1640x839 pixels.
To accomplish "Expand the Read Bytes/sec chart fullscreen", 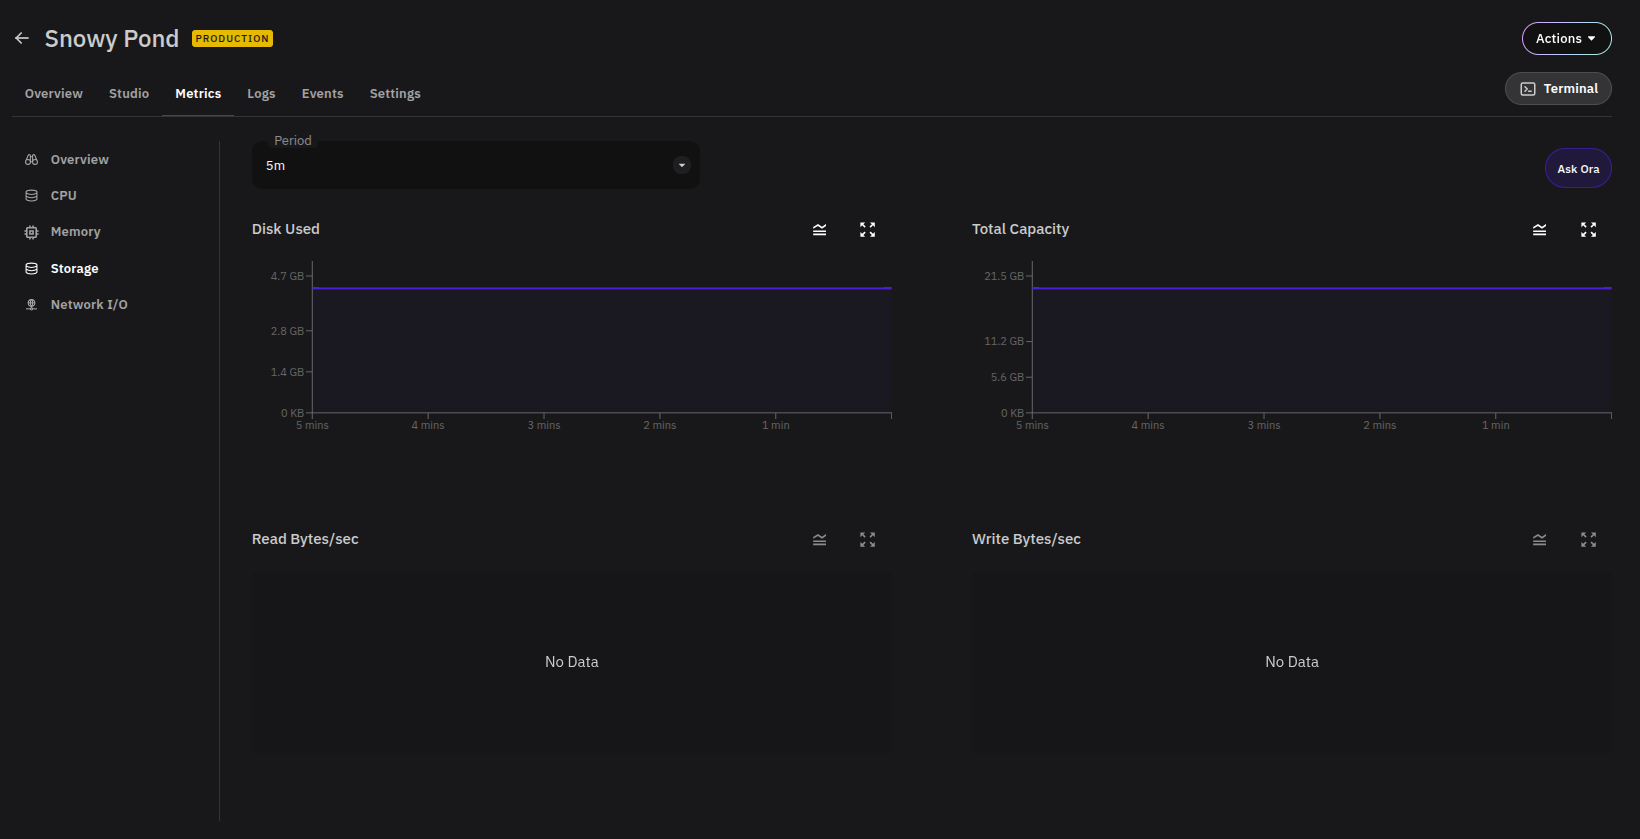I will [868, 540].
